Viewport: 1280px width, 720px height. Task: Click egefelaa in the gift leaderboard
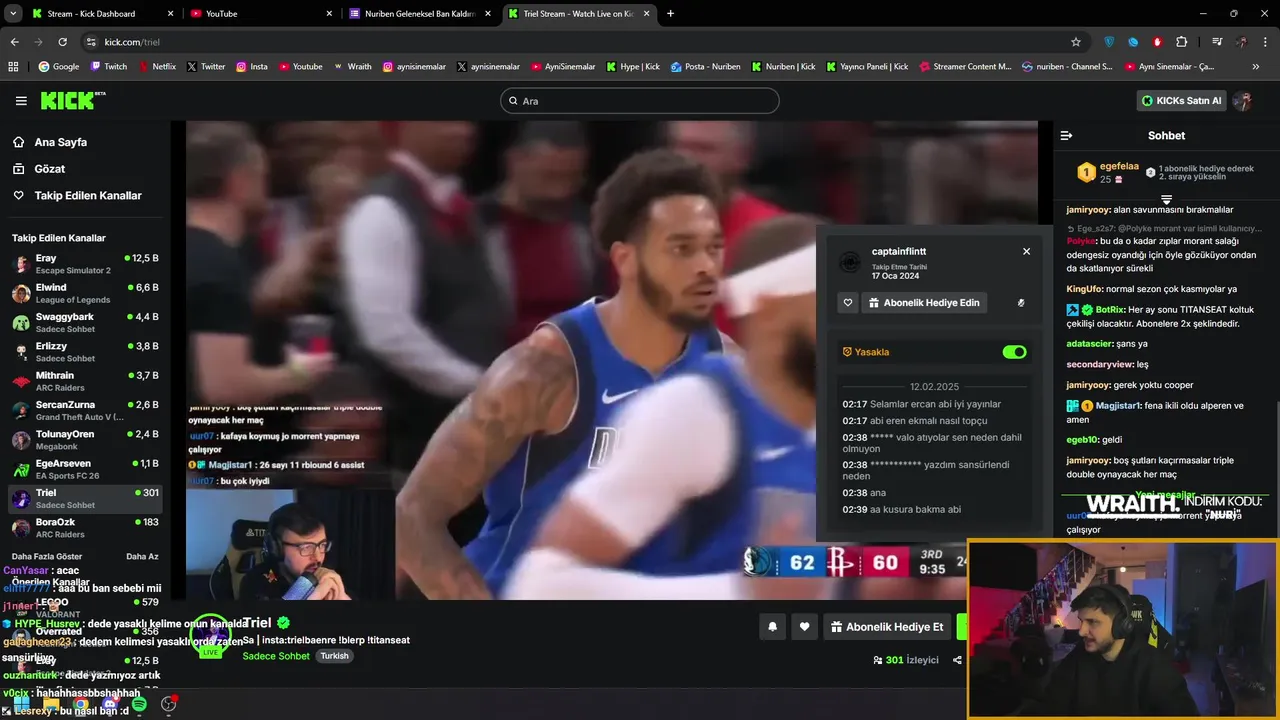coord(1119,167)
